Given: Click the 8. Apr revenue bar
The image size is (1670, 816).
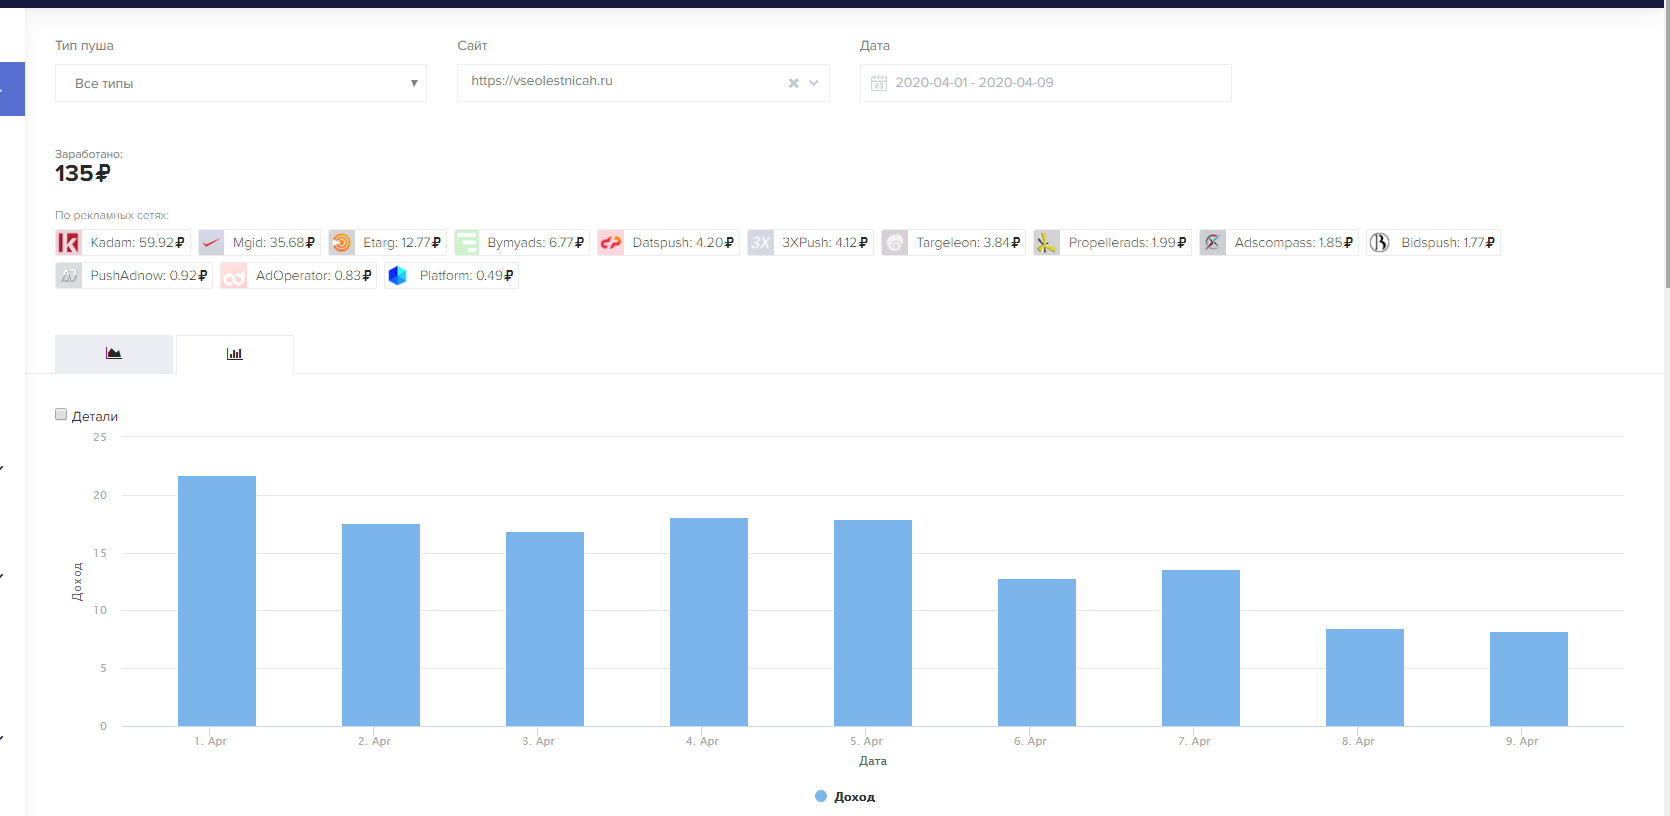Looking at the screenshot, I should click(x=1365, y=677).
